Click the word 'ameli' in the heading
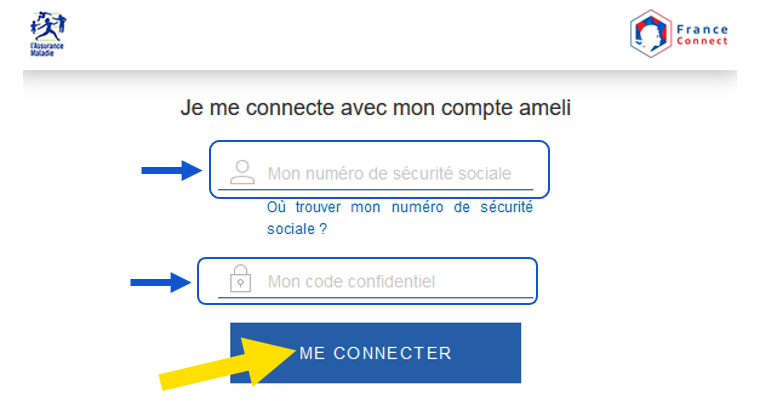761x411 pixels. (x=545, y=107)
